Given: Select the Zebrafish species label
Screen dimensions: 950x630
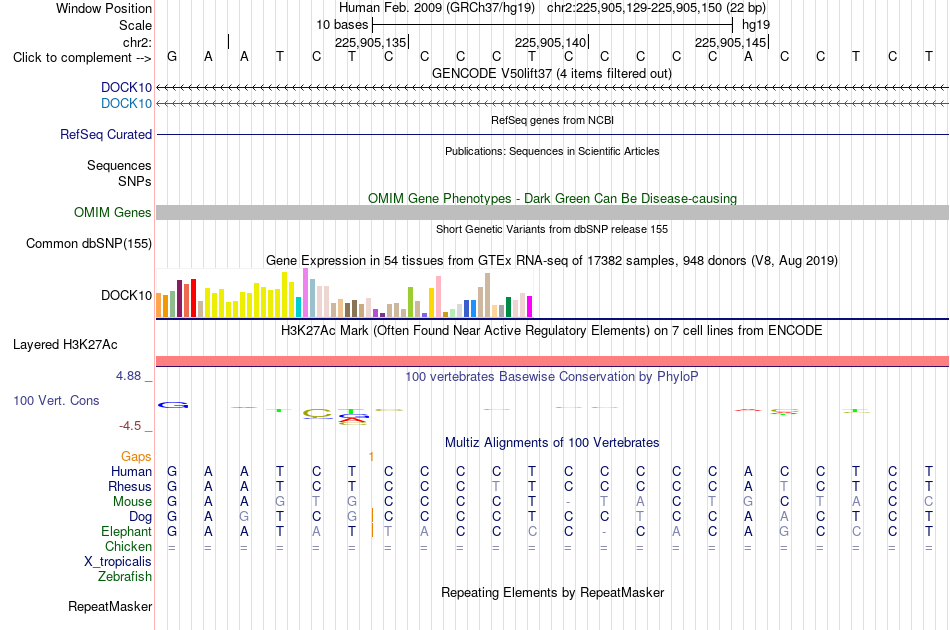Looking at the screenshot, I should tap(125, 577).
